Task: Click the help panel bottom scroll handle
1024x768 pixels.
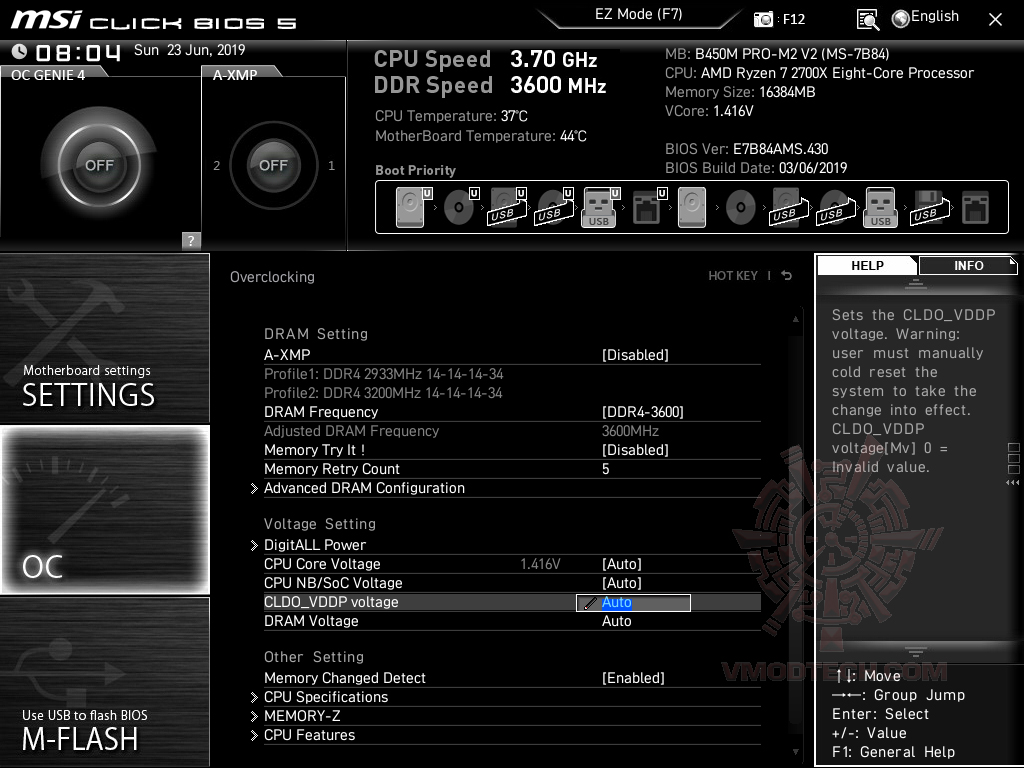Action: (x=916, y=652)
